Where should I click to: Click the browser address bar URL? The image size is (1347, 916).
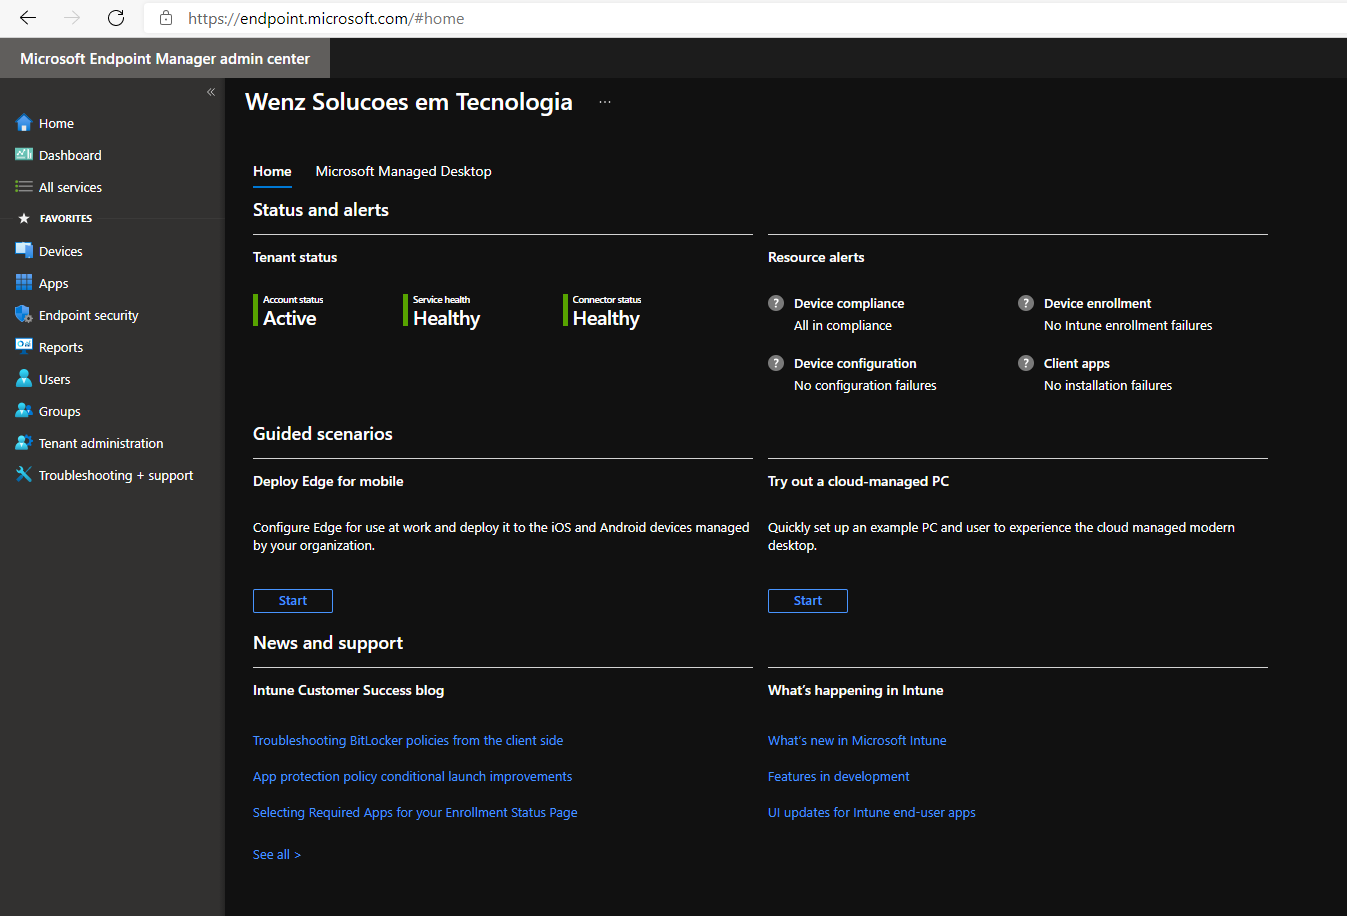coord(326,18)
